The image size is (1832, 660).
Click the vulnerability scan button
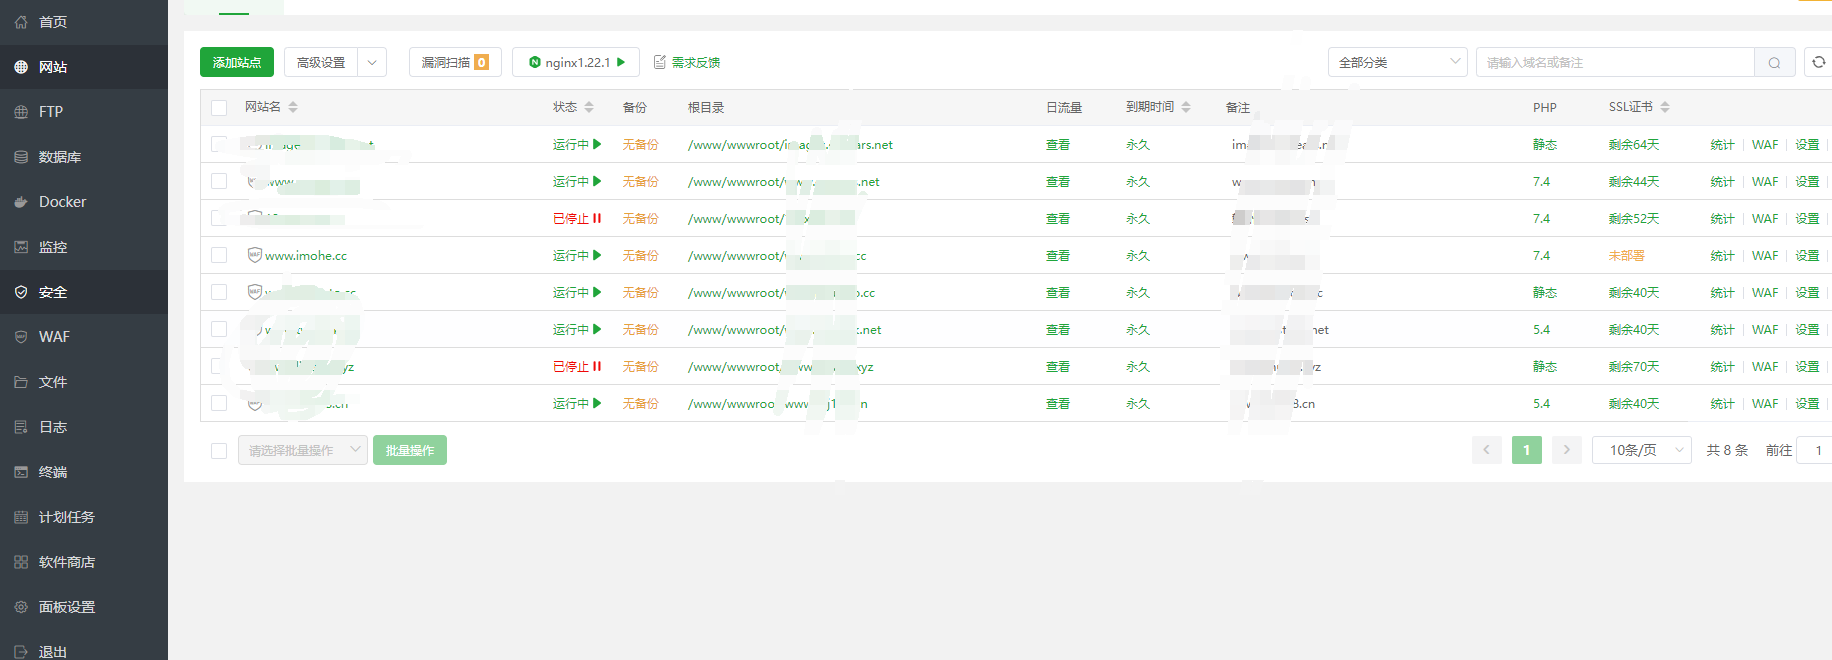coord(455,63)
